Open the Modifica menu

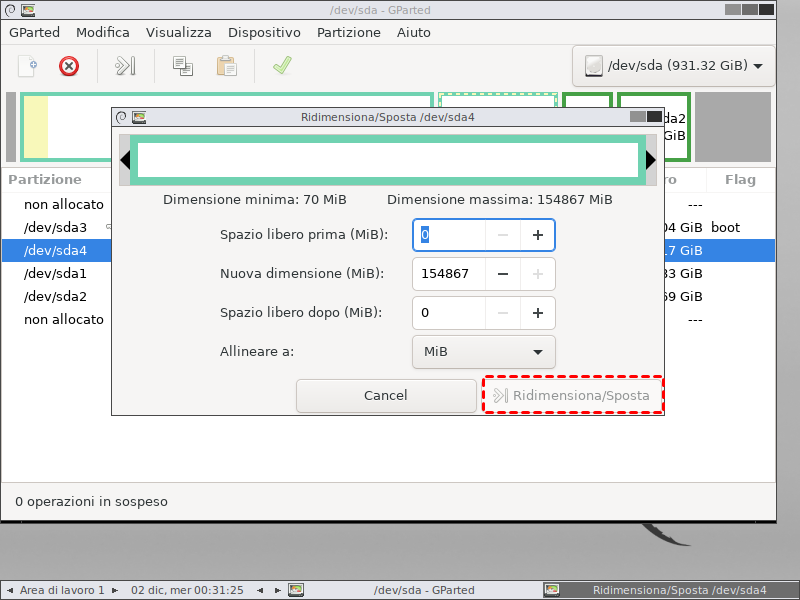pos(103,32)
